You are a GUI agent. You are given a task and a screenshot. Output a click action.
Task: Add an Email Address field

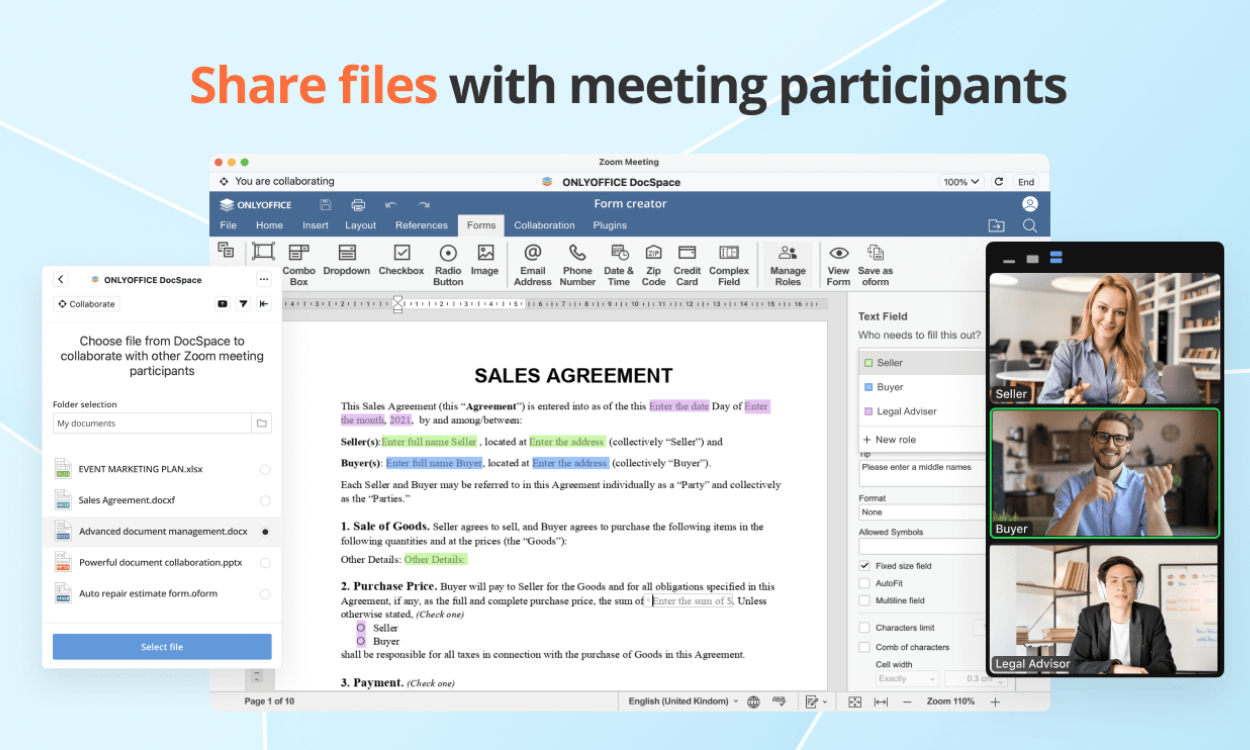pos(532,262)
